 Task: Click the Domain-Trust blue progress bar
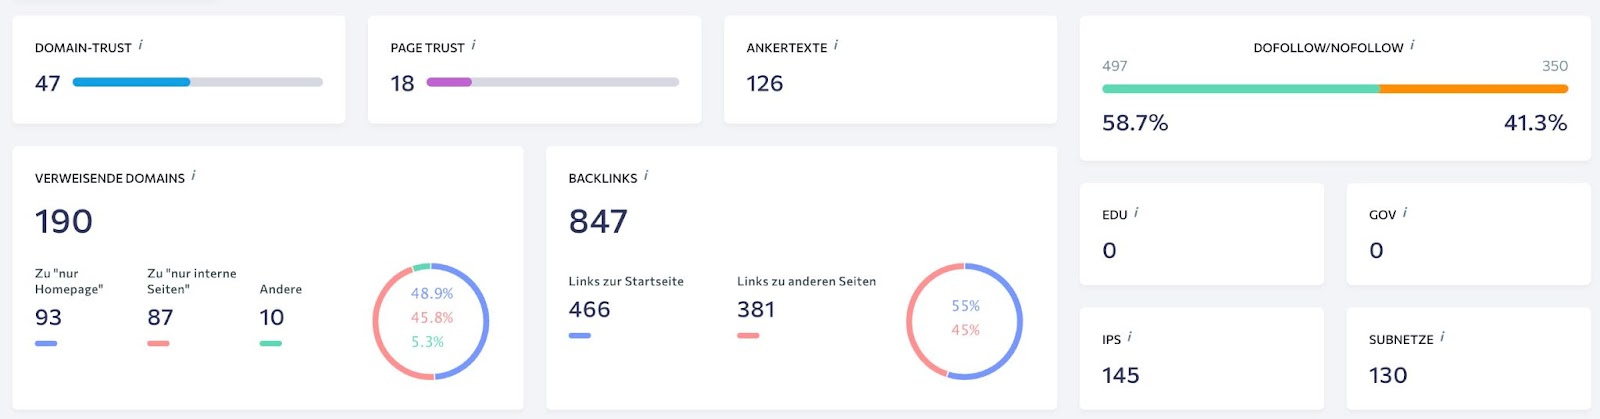[131, 82]
